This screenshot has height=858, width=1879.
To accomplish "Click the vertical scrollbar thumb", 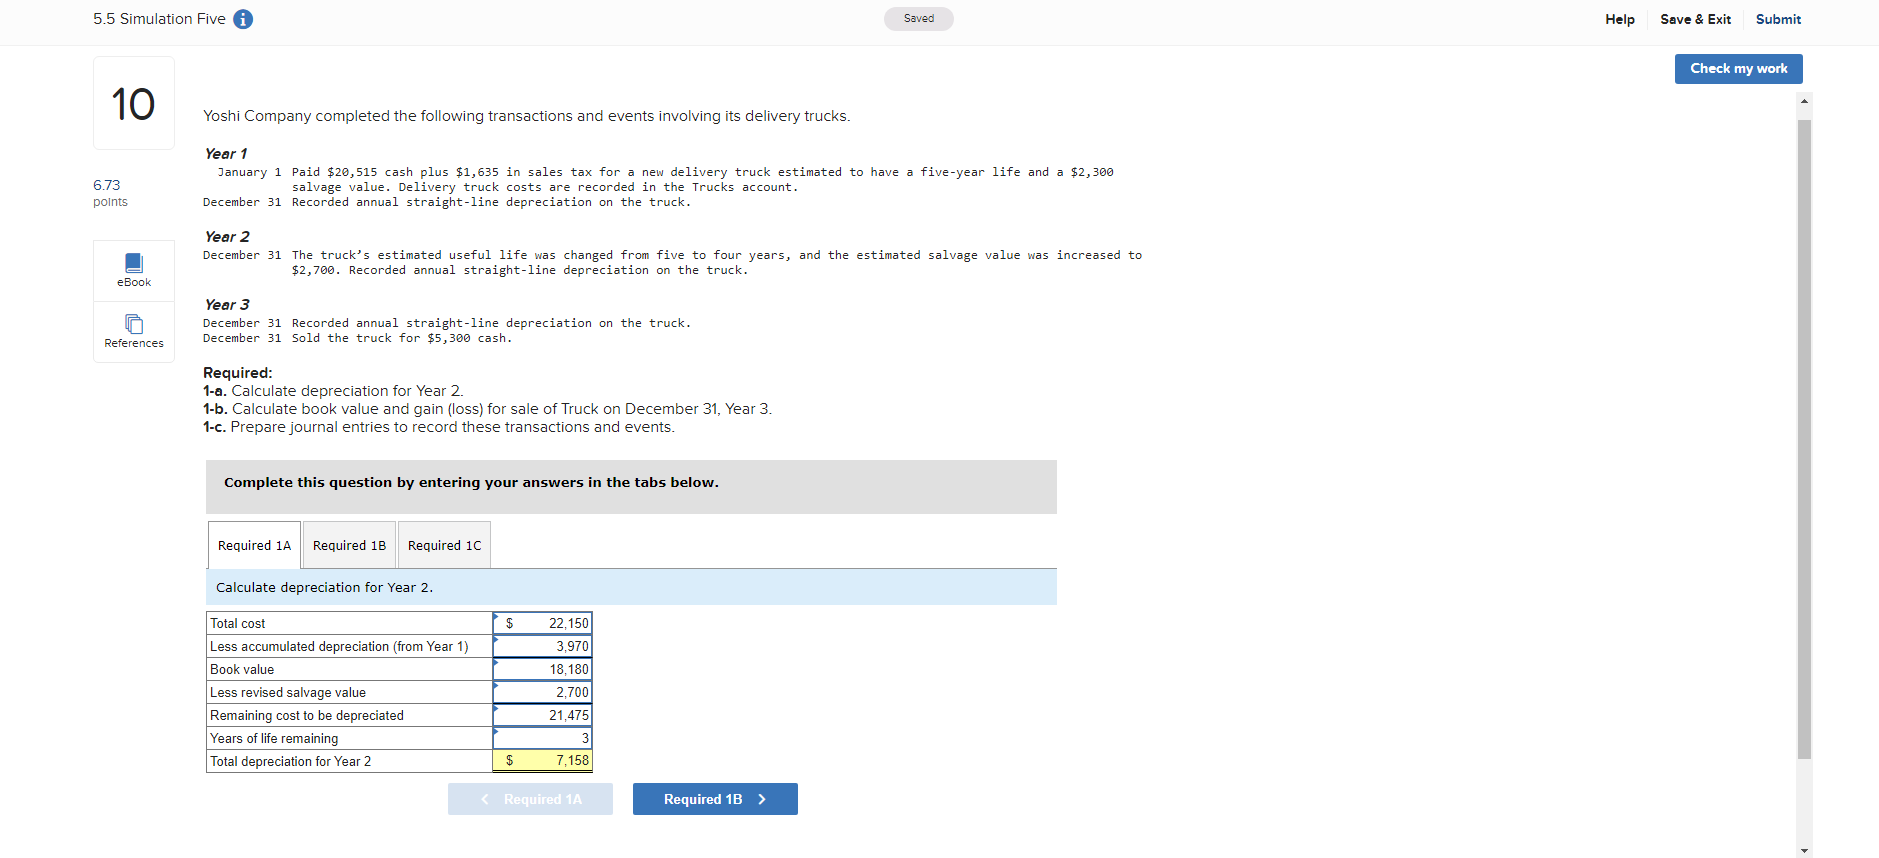I will (x=1804, y=440).
